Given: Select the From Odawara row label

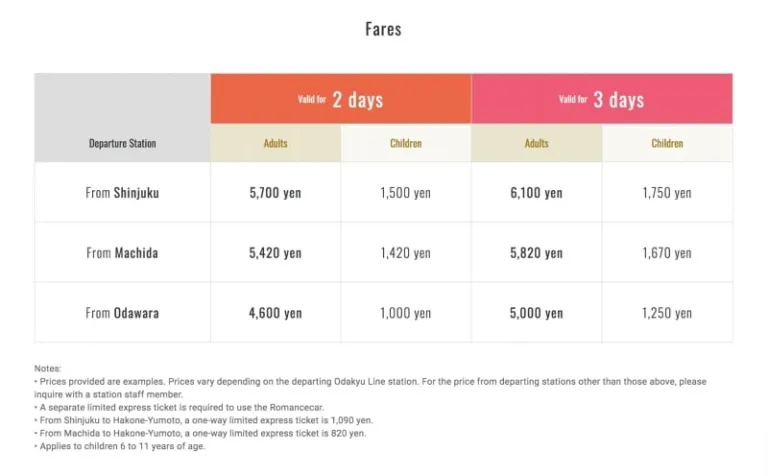Looking at the screenshot, I should [122, 313].
